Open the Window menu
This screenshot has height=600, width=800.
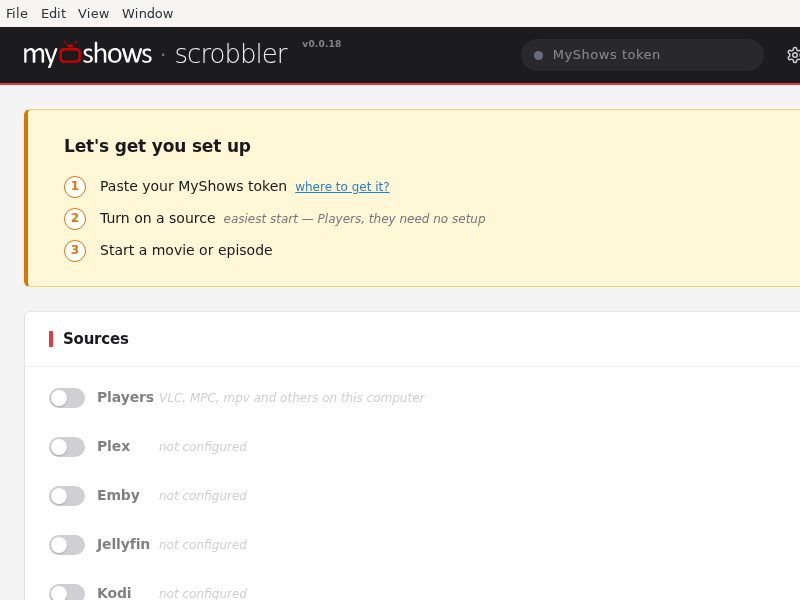click(x=147, y=13)
